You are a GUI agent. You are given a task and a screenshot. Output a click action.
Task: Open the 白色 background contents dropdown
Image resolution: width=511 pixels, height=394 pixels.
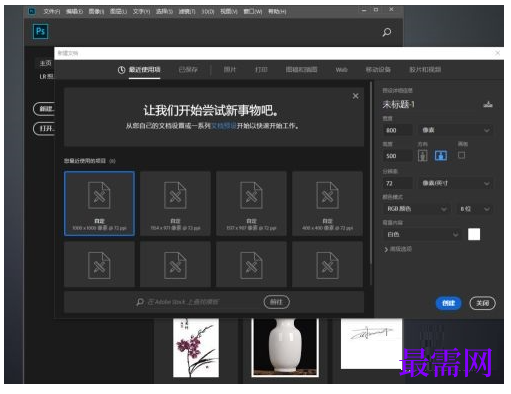(422, 235)
